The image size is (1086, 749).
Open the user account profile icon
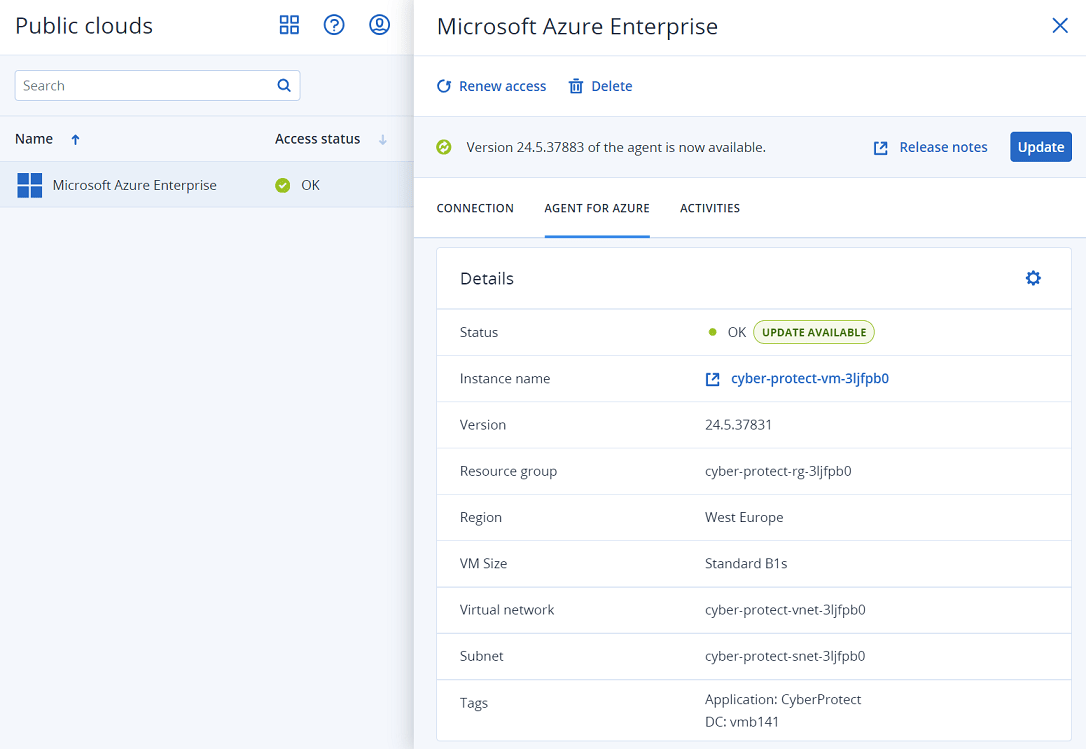(x=379, y=25)
